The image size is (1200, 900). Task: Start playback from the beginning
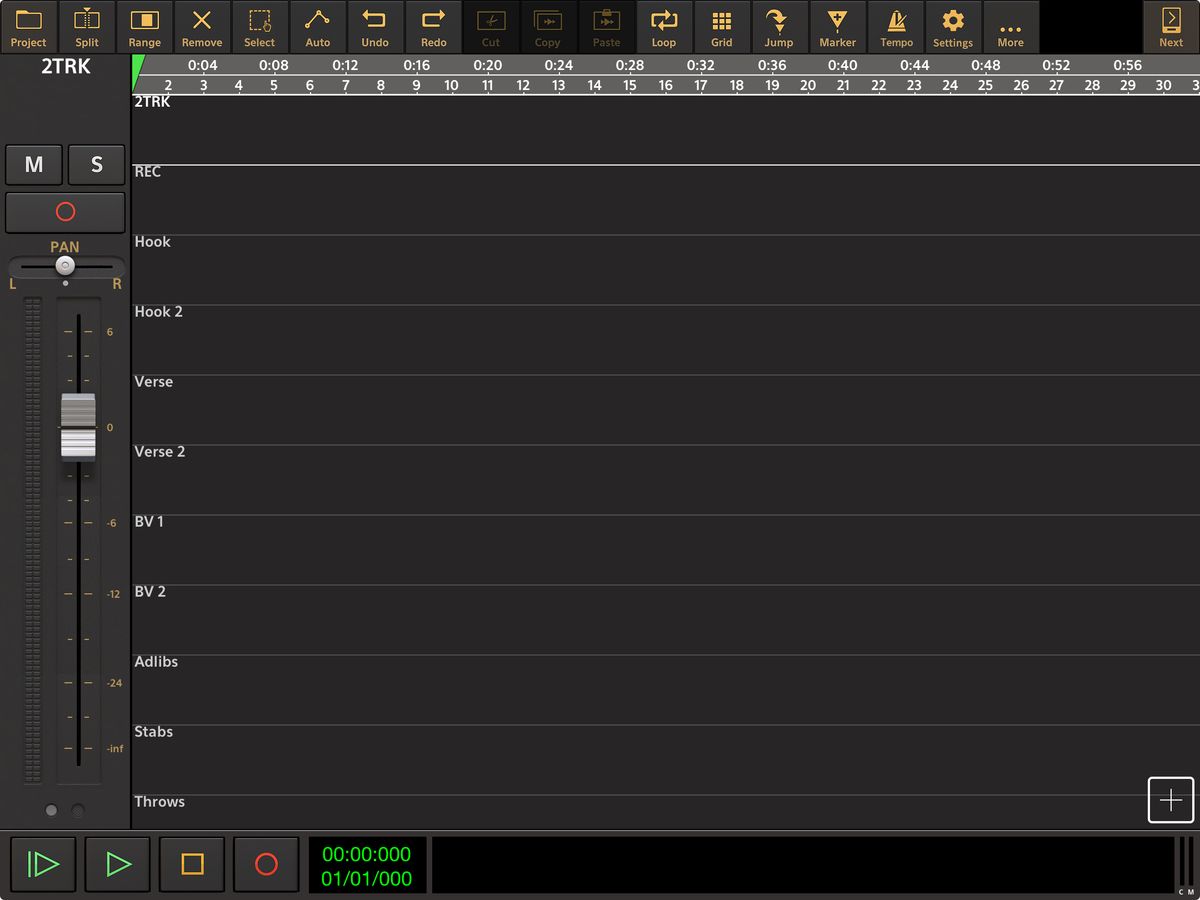coord(43,864)
